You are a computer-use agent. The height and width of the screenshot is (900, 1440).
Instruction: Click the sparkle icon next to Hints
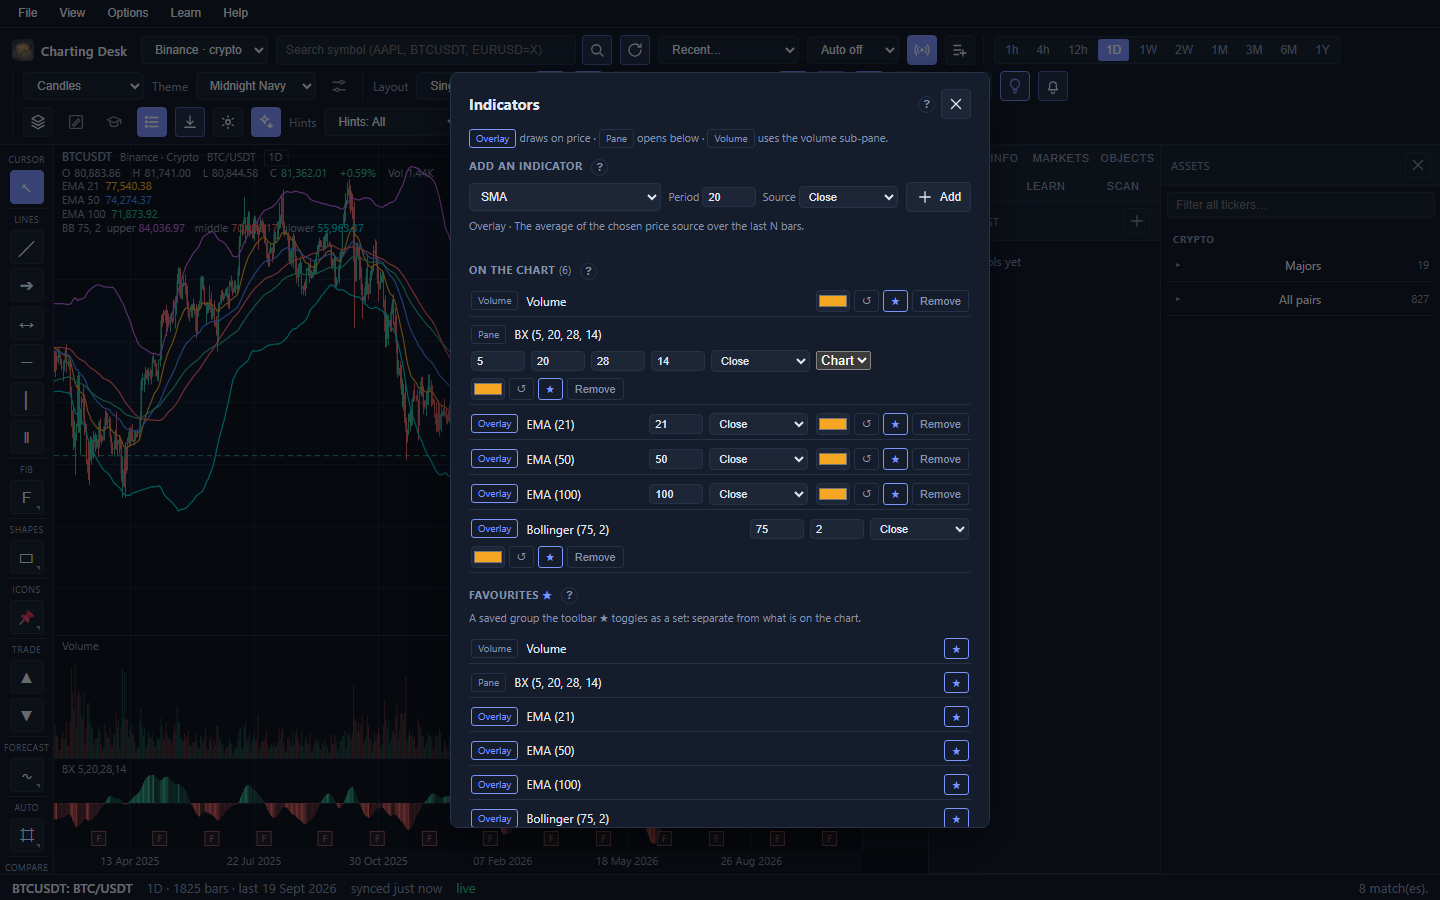[x=266, y=122]
